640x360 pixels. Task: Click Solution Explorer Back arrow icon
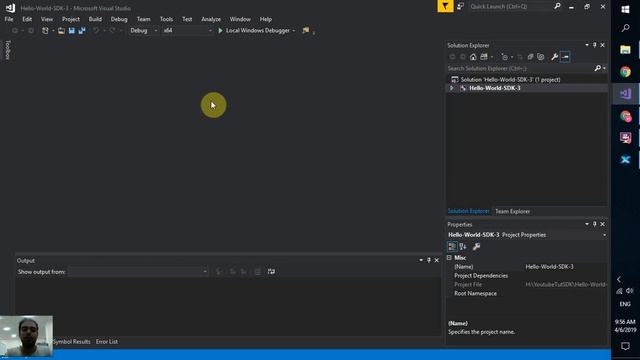452,57
